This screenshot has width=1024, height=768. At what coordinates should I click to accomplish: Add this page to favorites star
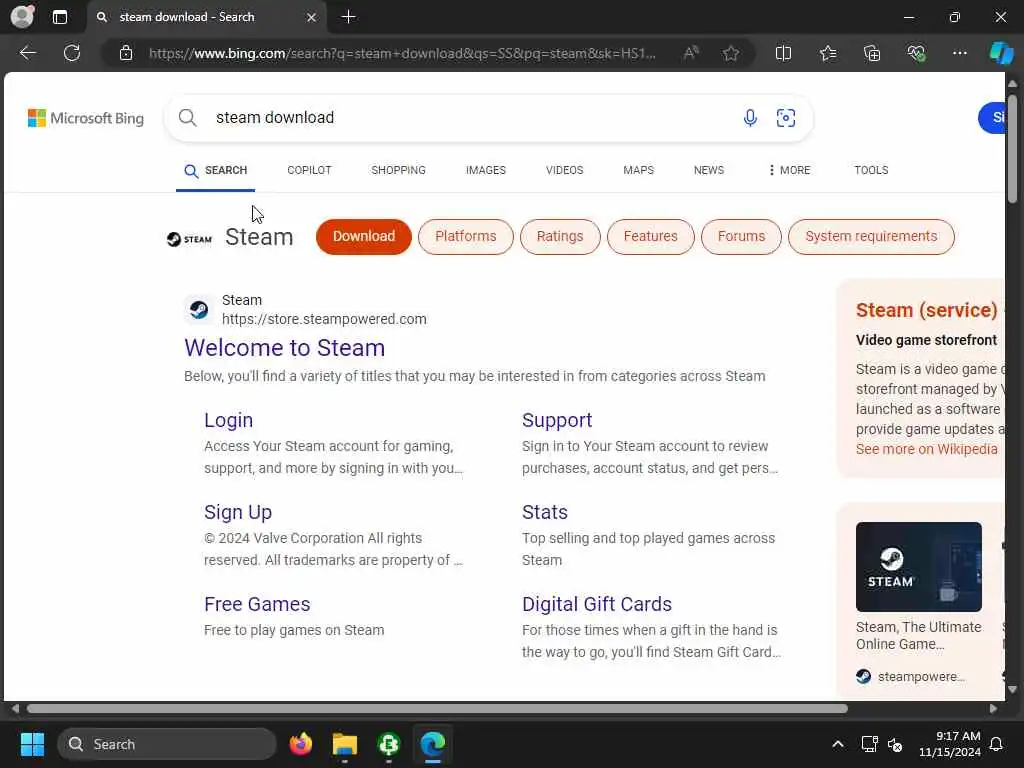[x=731, y=53]
